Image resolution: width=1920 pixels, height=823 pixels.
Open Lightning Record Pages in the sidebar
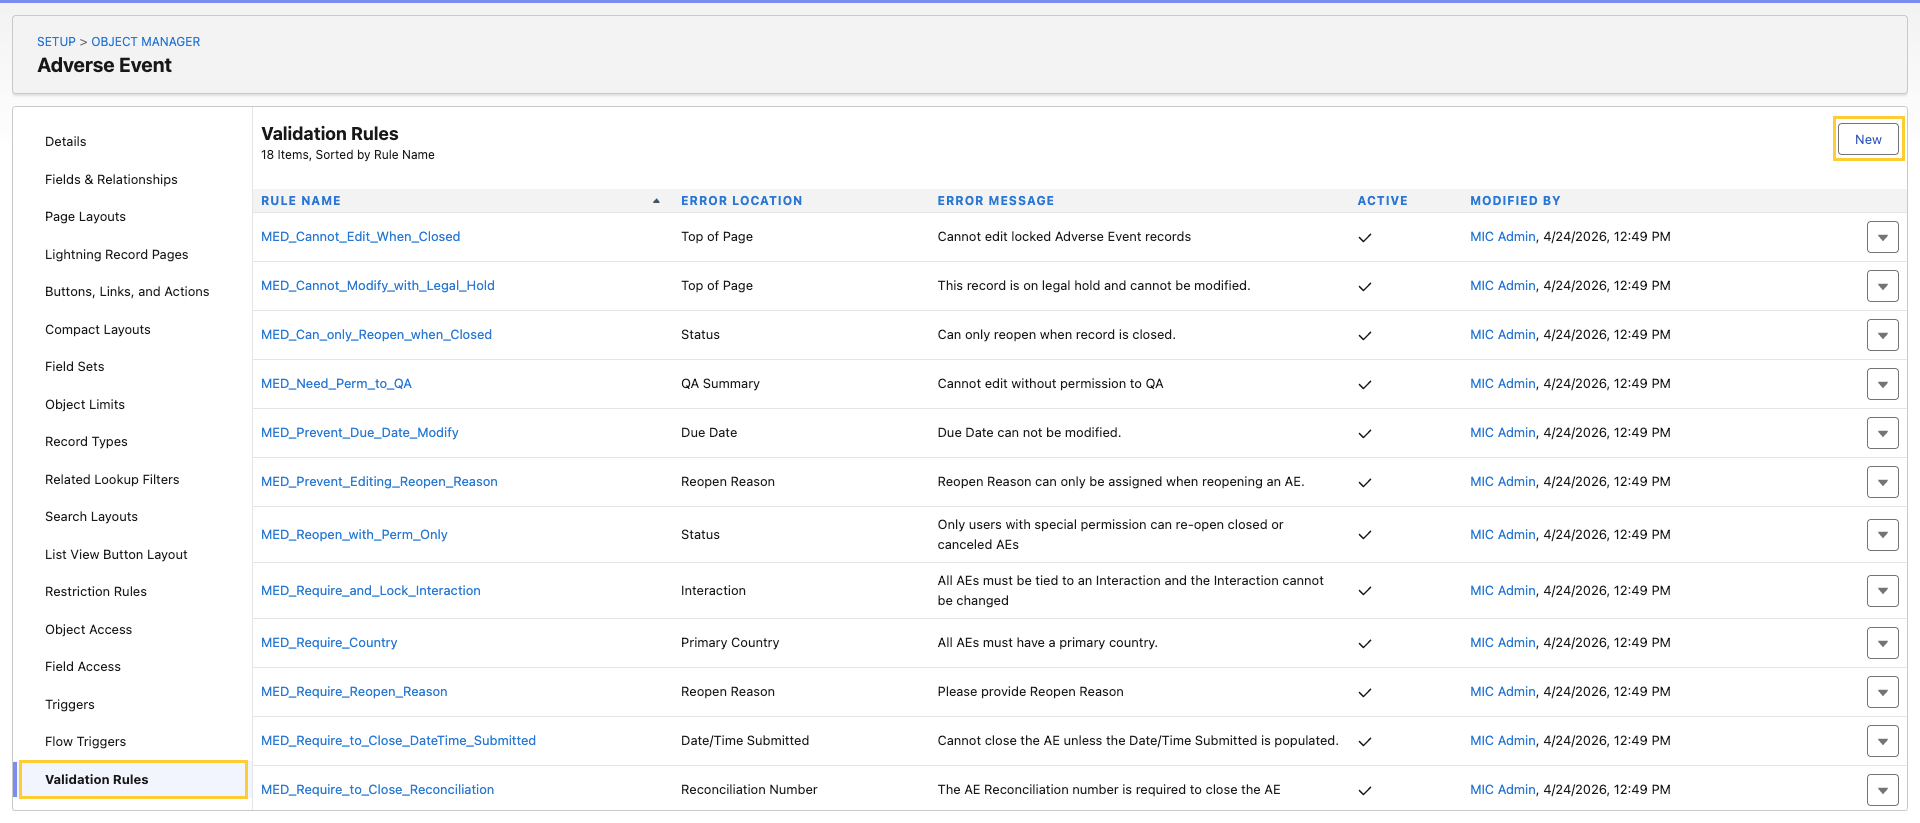[117, 255]
